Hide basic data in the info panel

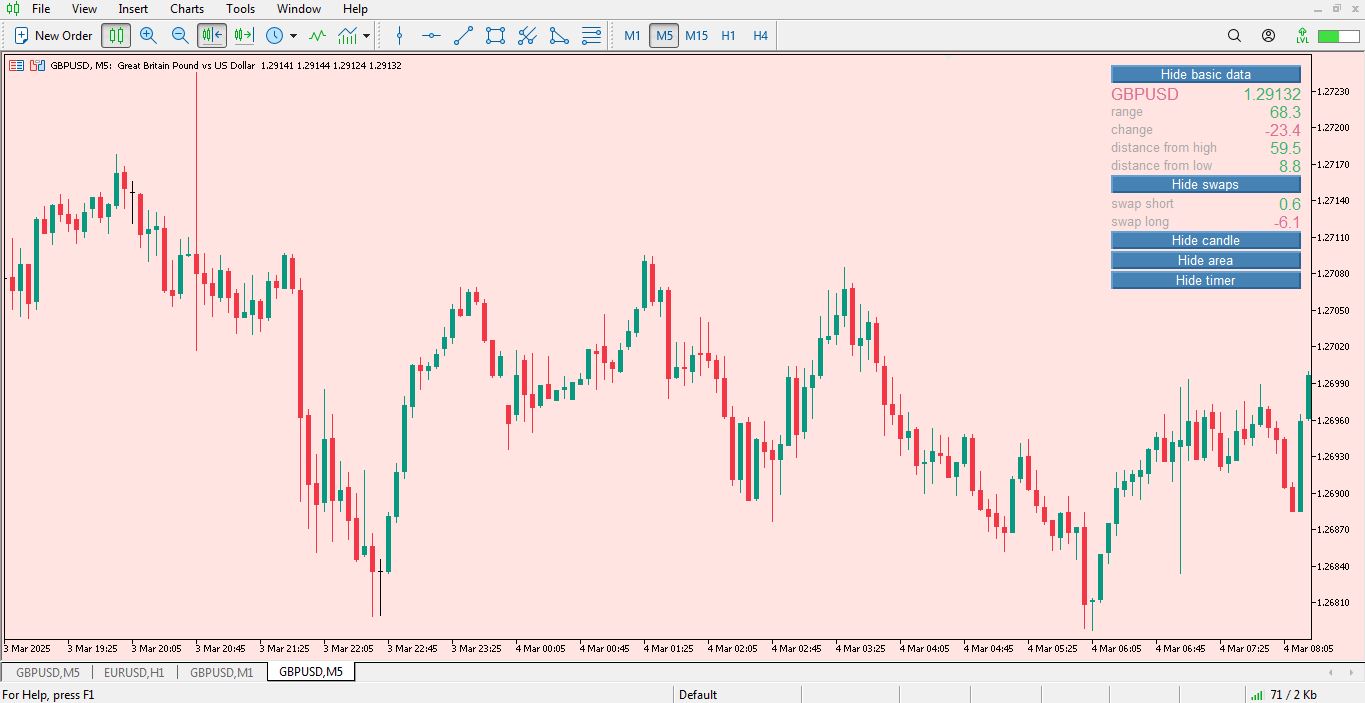coord(1205,75)
